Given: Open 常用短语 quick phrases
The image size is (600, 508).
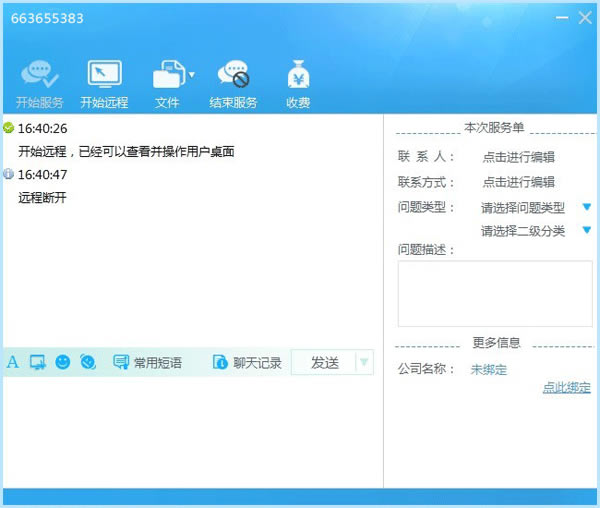Looking at the screenshot, I should pyautogui.click(x=148, y=363).
